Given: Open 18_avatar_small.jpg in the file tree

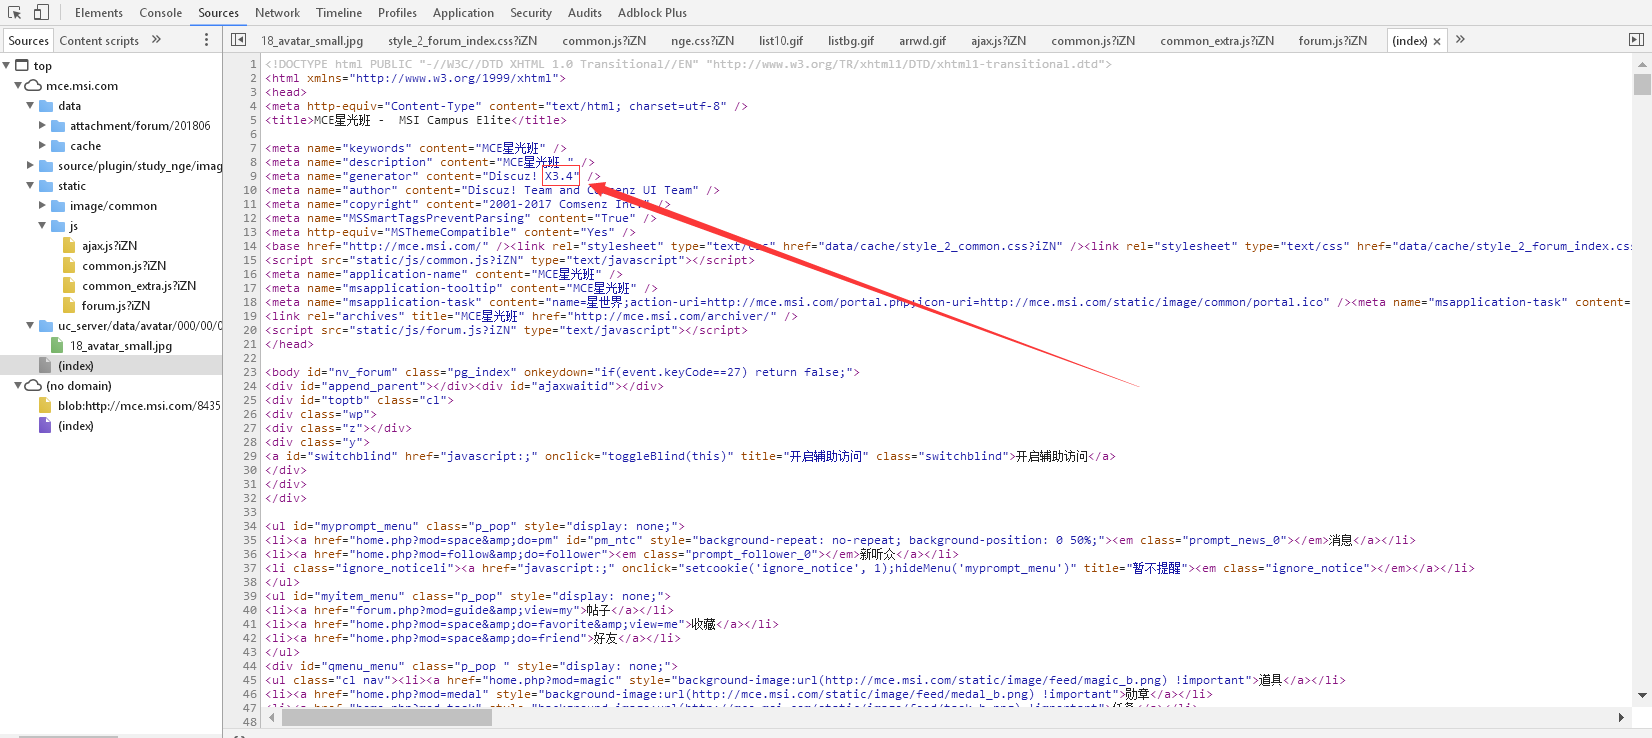Looking at the screenshot, I should point(121,346).
